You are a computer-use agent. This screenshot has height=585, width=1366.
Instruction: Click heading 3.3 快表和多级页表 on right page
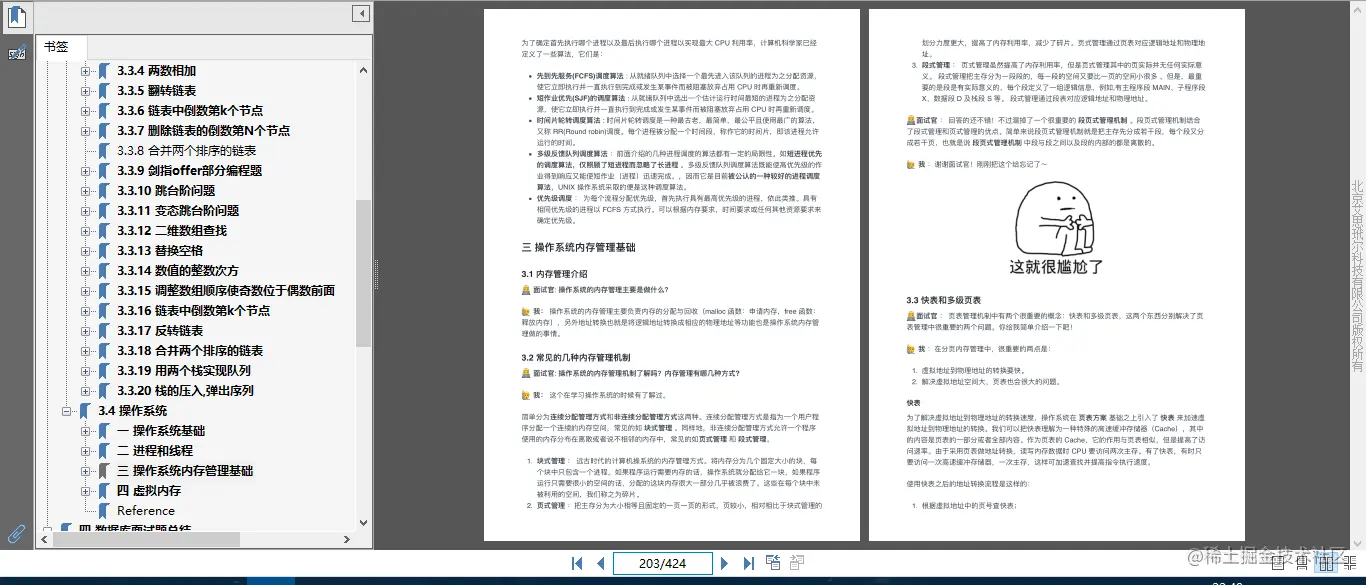tap(943, 300)
